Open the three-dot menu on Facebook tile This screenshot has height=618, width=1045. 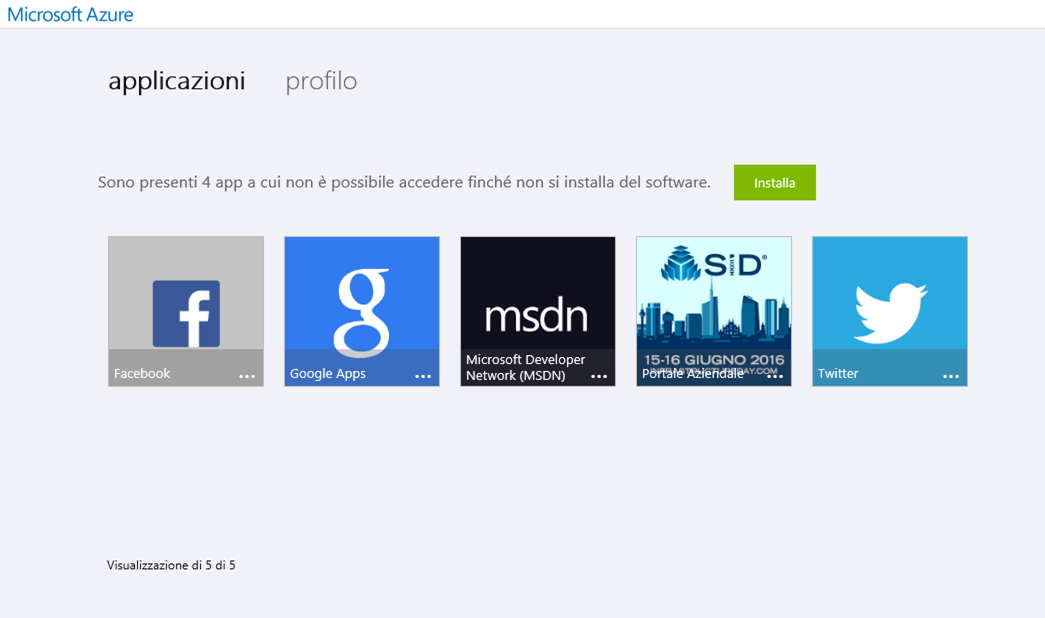247,377
